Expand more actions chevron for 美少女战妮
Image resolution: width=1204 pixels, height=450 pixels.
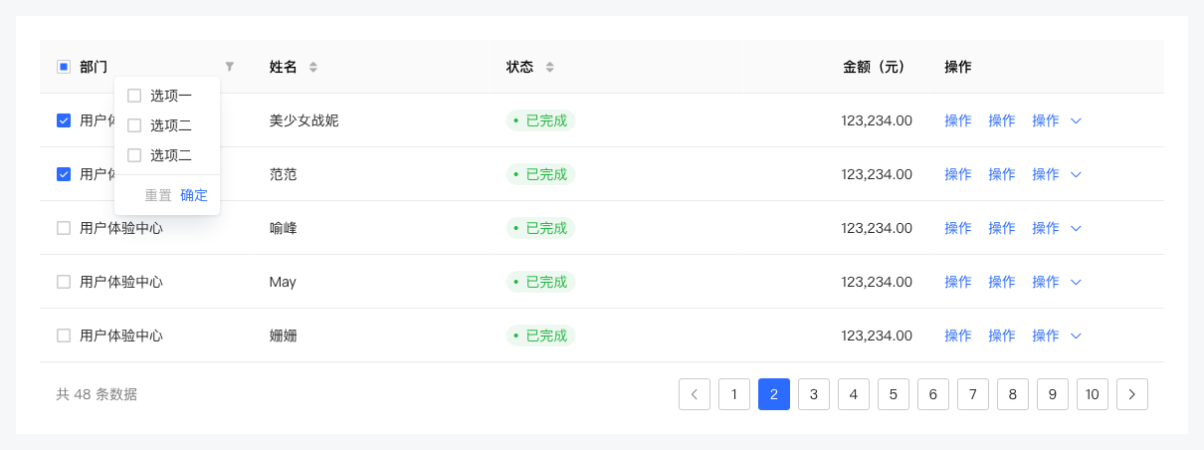tap(1076, 121)
